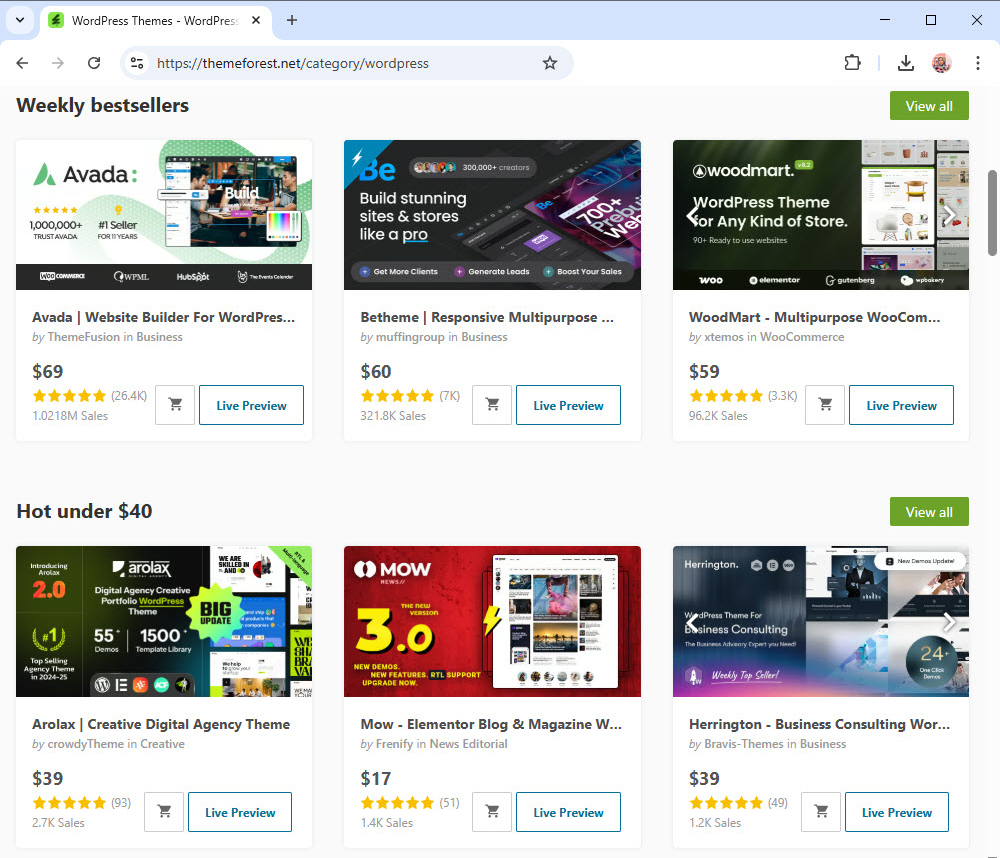Open Live Preview for Herrington
Image resolution: width=1000 pixels, height=858 pixels.
click(x=897, y=812)
